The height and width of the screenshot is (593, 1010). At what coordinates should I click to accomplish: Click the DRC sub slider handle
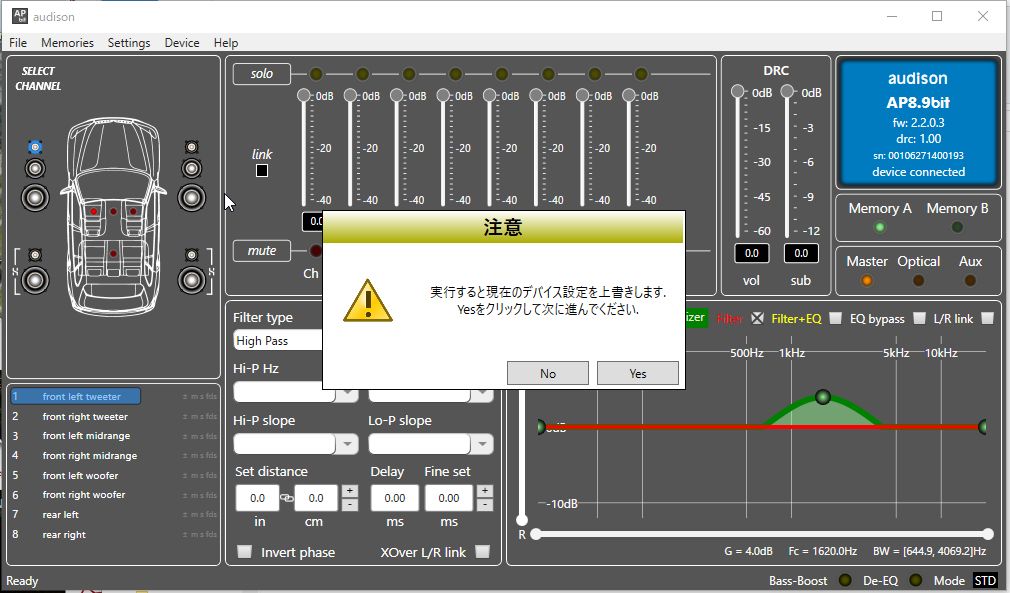point(787,91)
